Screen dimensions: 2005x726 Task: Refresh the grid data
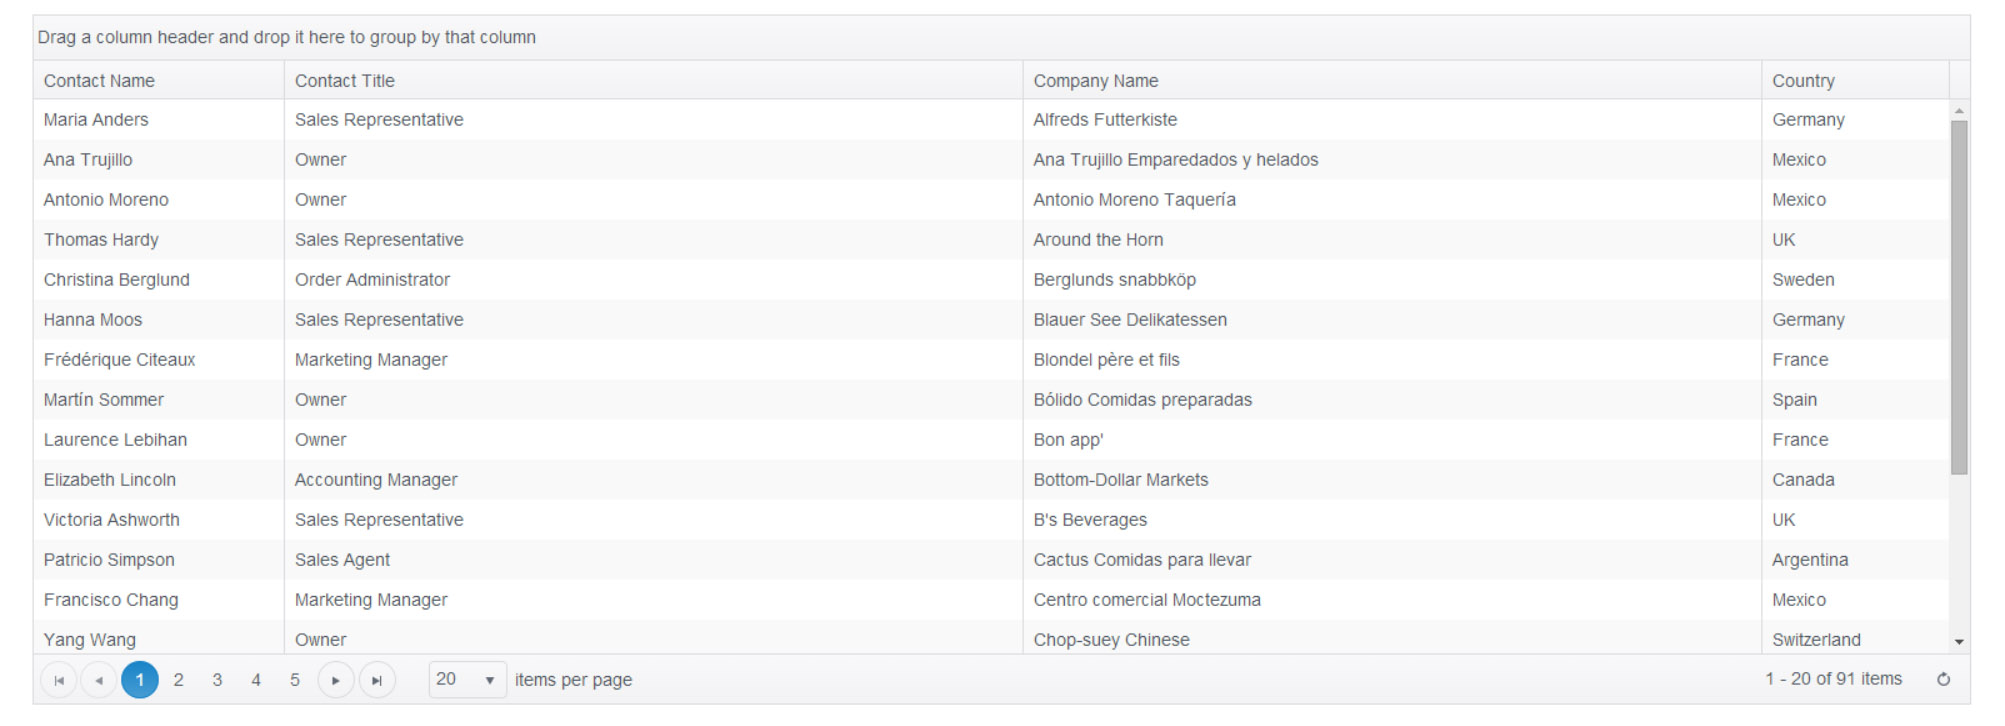tap(1943, 680)
